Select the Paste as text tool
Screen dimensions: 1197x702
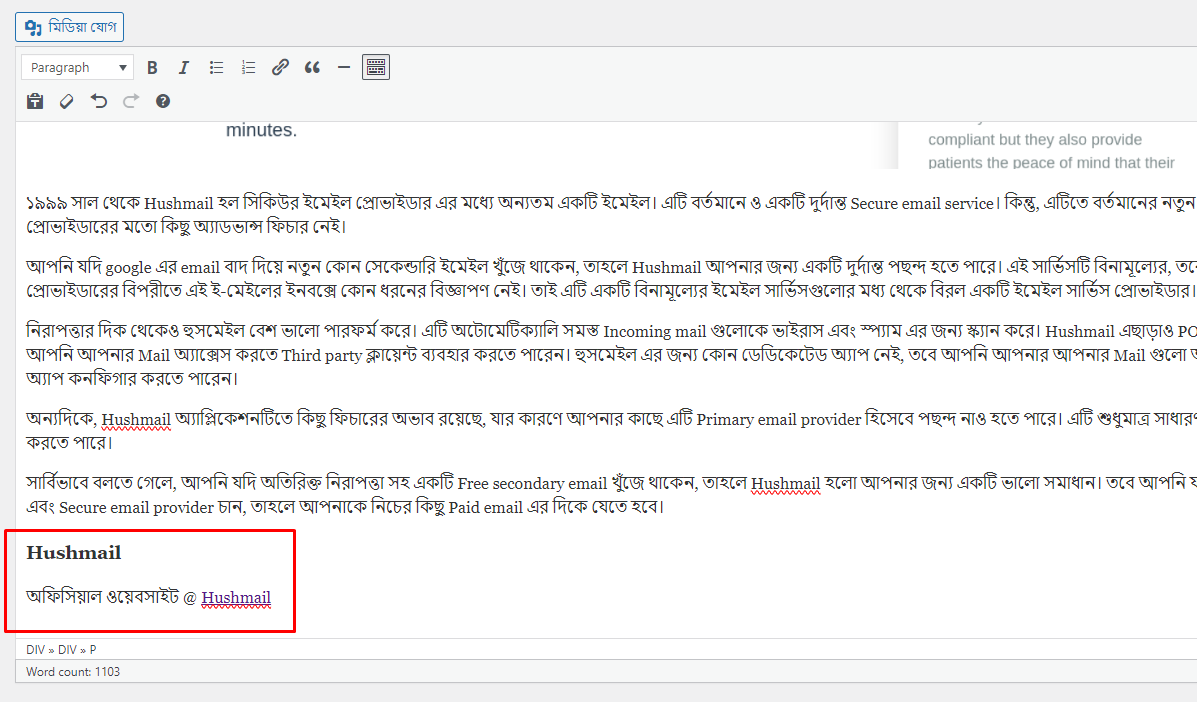[35, 101]
